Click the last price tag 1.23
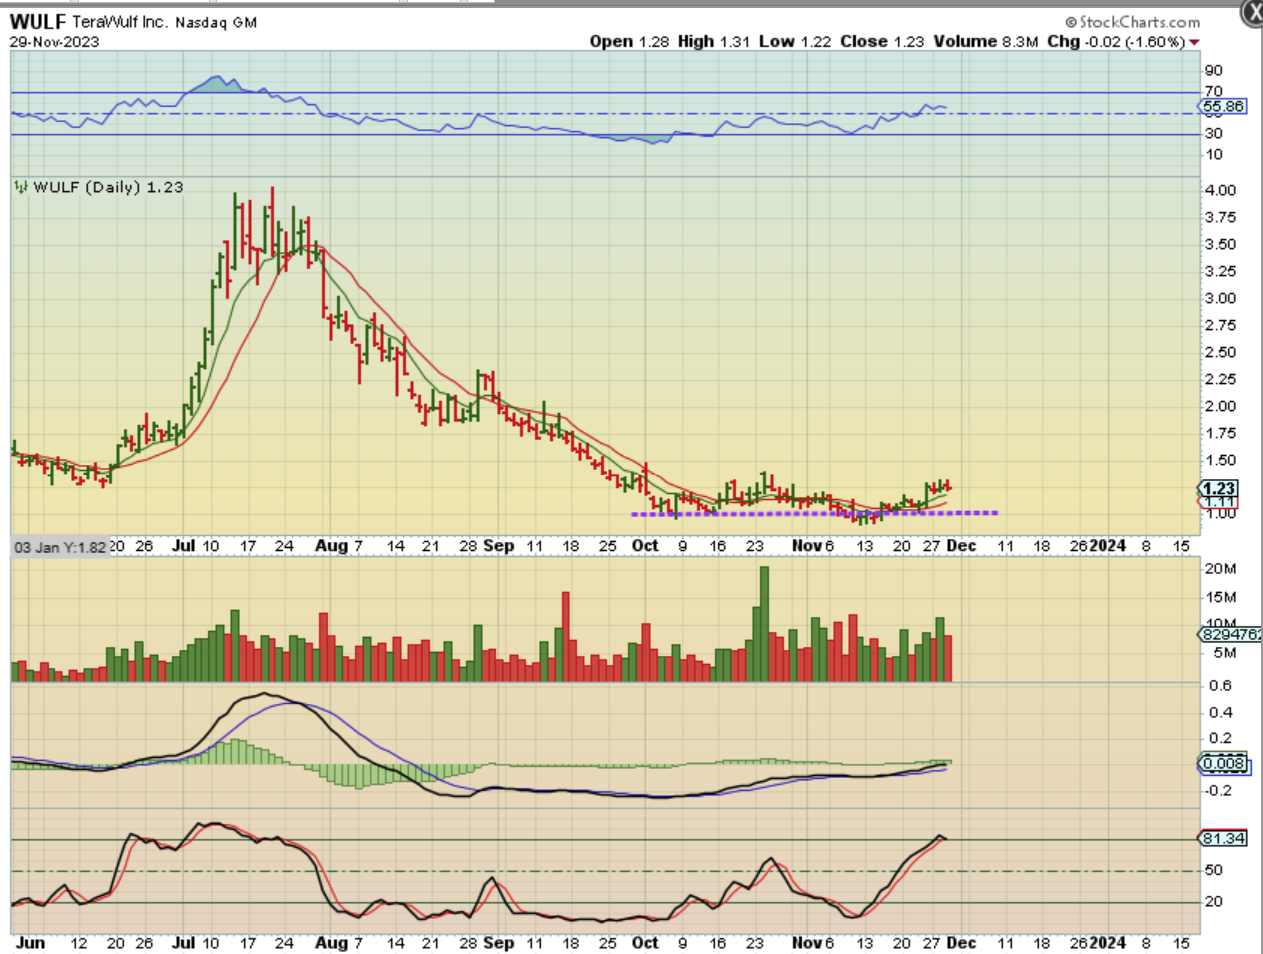 coord(1219,488)
